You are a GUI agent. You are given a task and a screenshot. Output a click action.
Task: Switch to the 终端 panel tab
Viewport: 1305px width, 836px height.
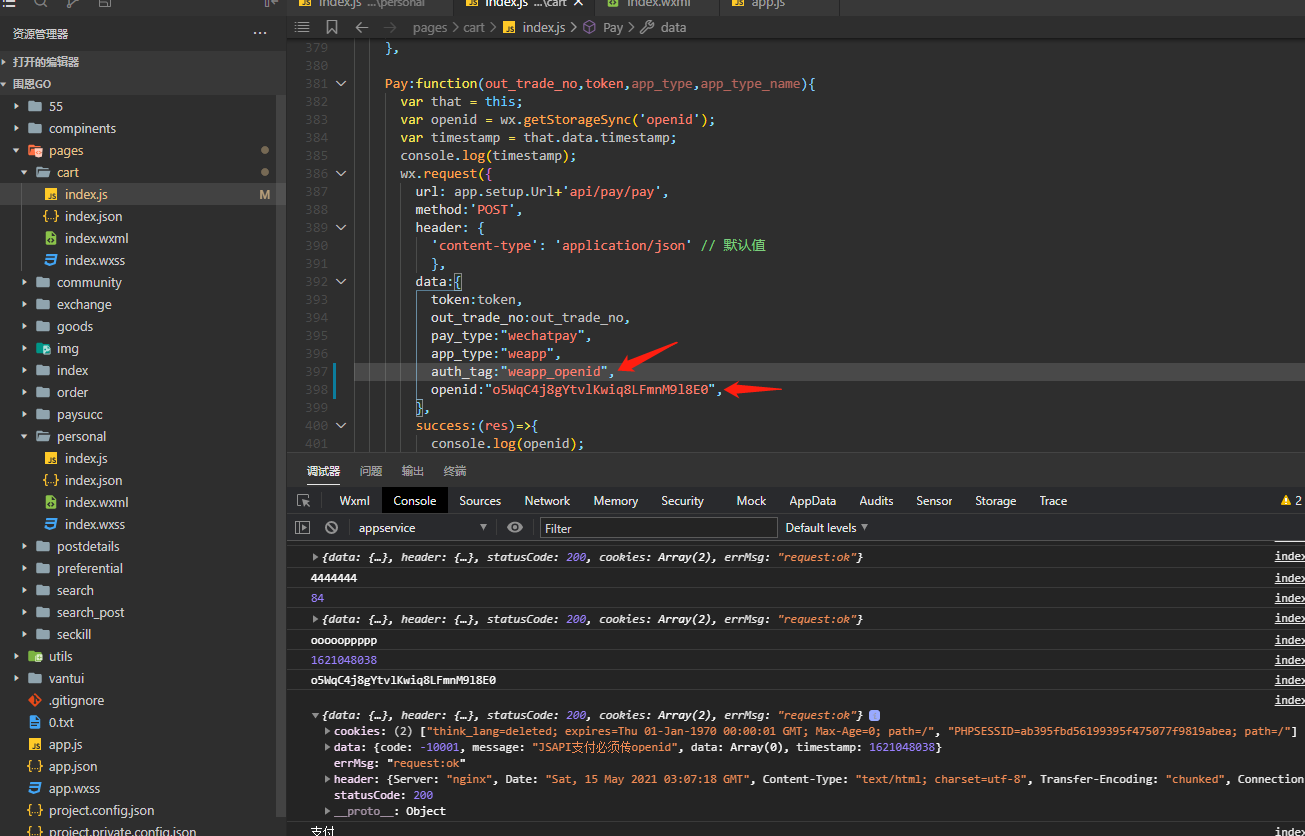[x=455, y=471]
